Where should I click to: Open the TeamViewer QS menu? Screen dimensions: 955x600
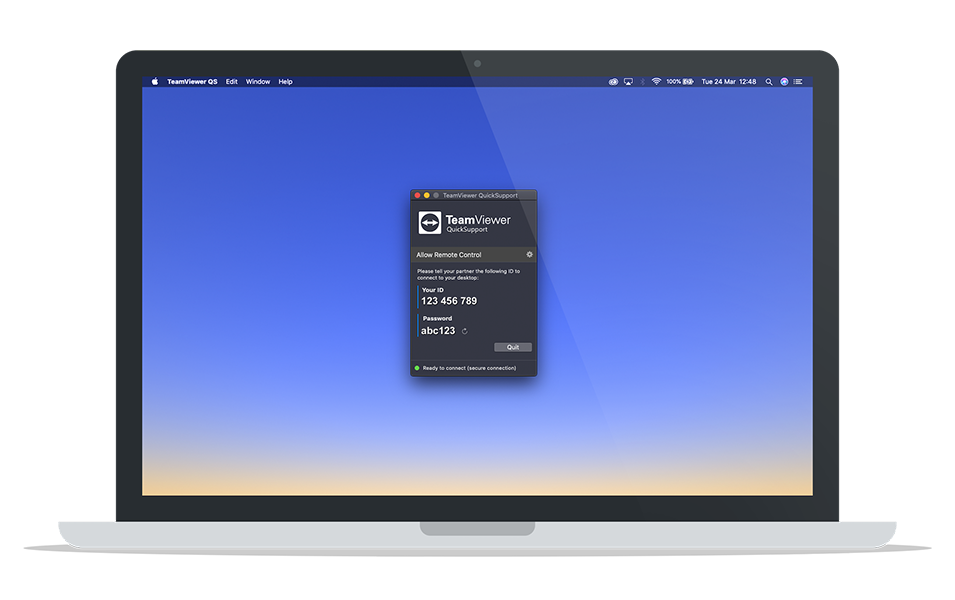pos(192,82)
